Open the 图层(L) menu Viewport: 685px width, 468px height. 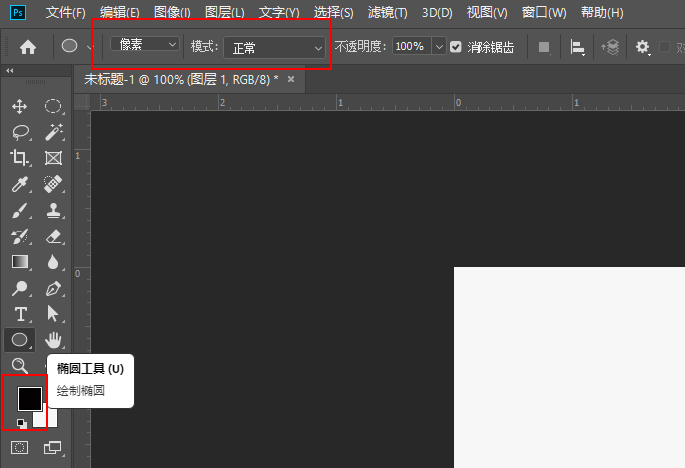[x=224, y=13]
